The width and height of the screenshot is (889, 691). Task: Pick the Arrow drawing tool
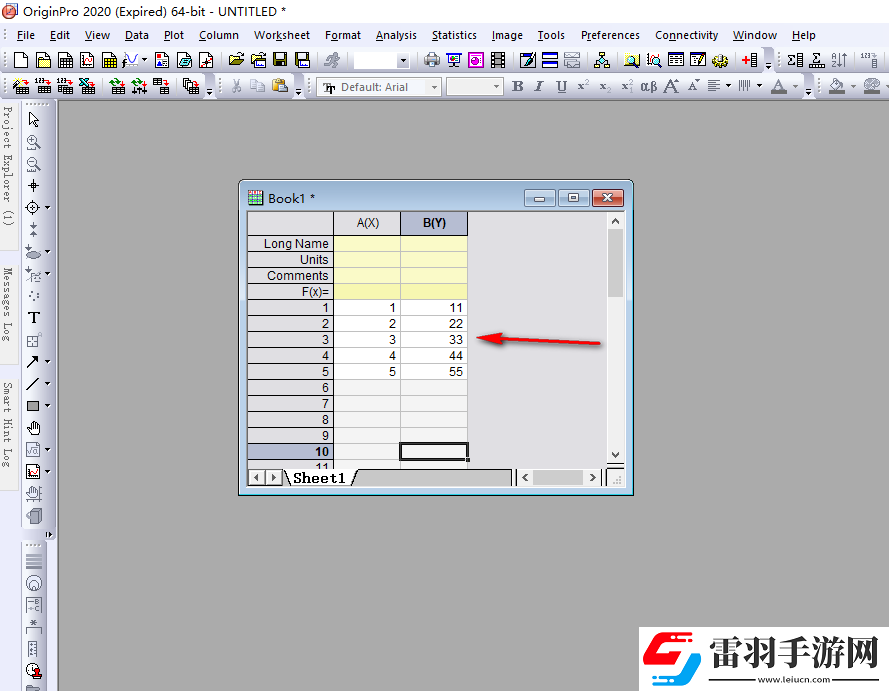pyautogui.click(x=33, y=362)
